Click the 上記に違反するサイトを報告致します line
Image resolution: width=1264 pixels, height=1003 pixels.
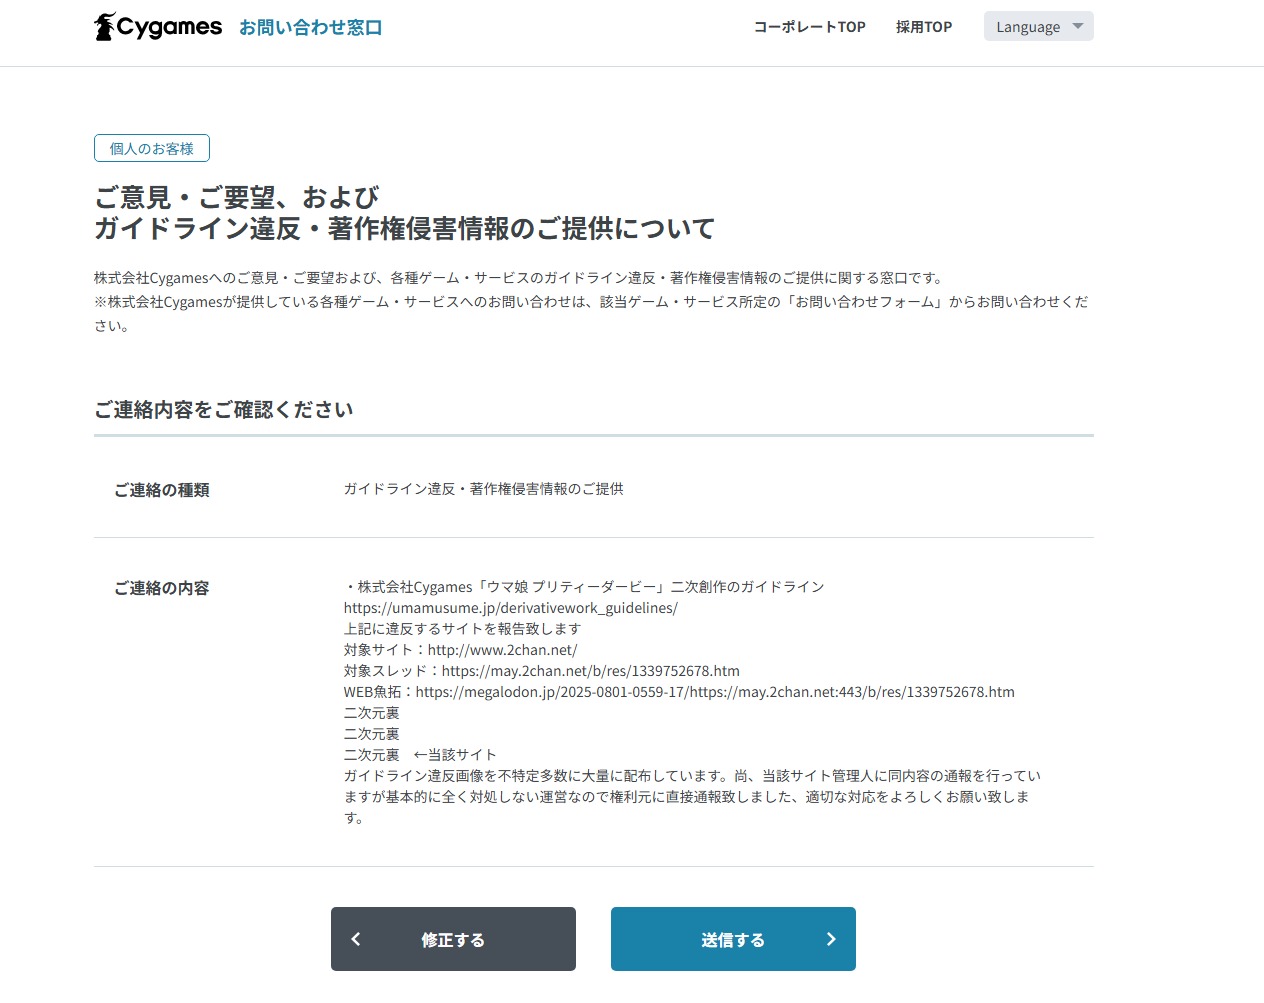(462, 629)
